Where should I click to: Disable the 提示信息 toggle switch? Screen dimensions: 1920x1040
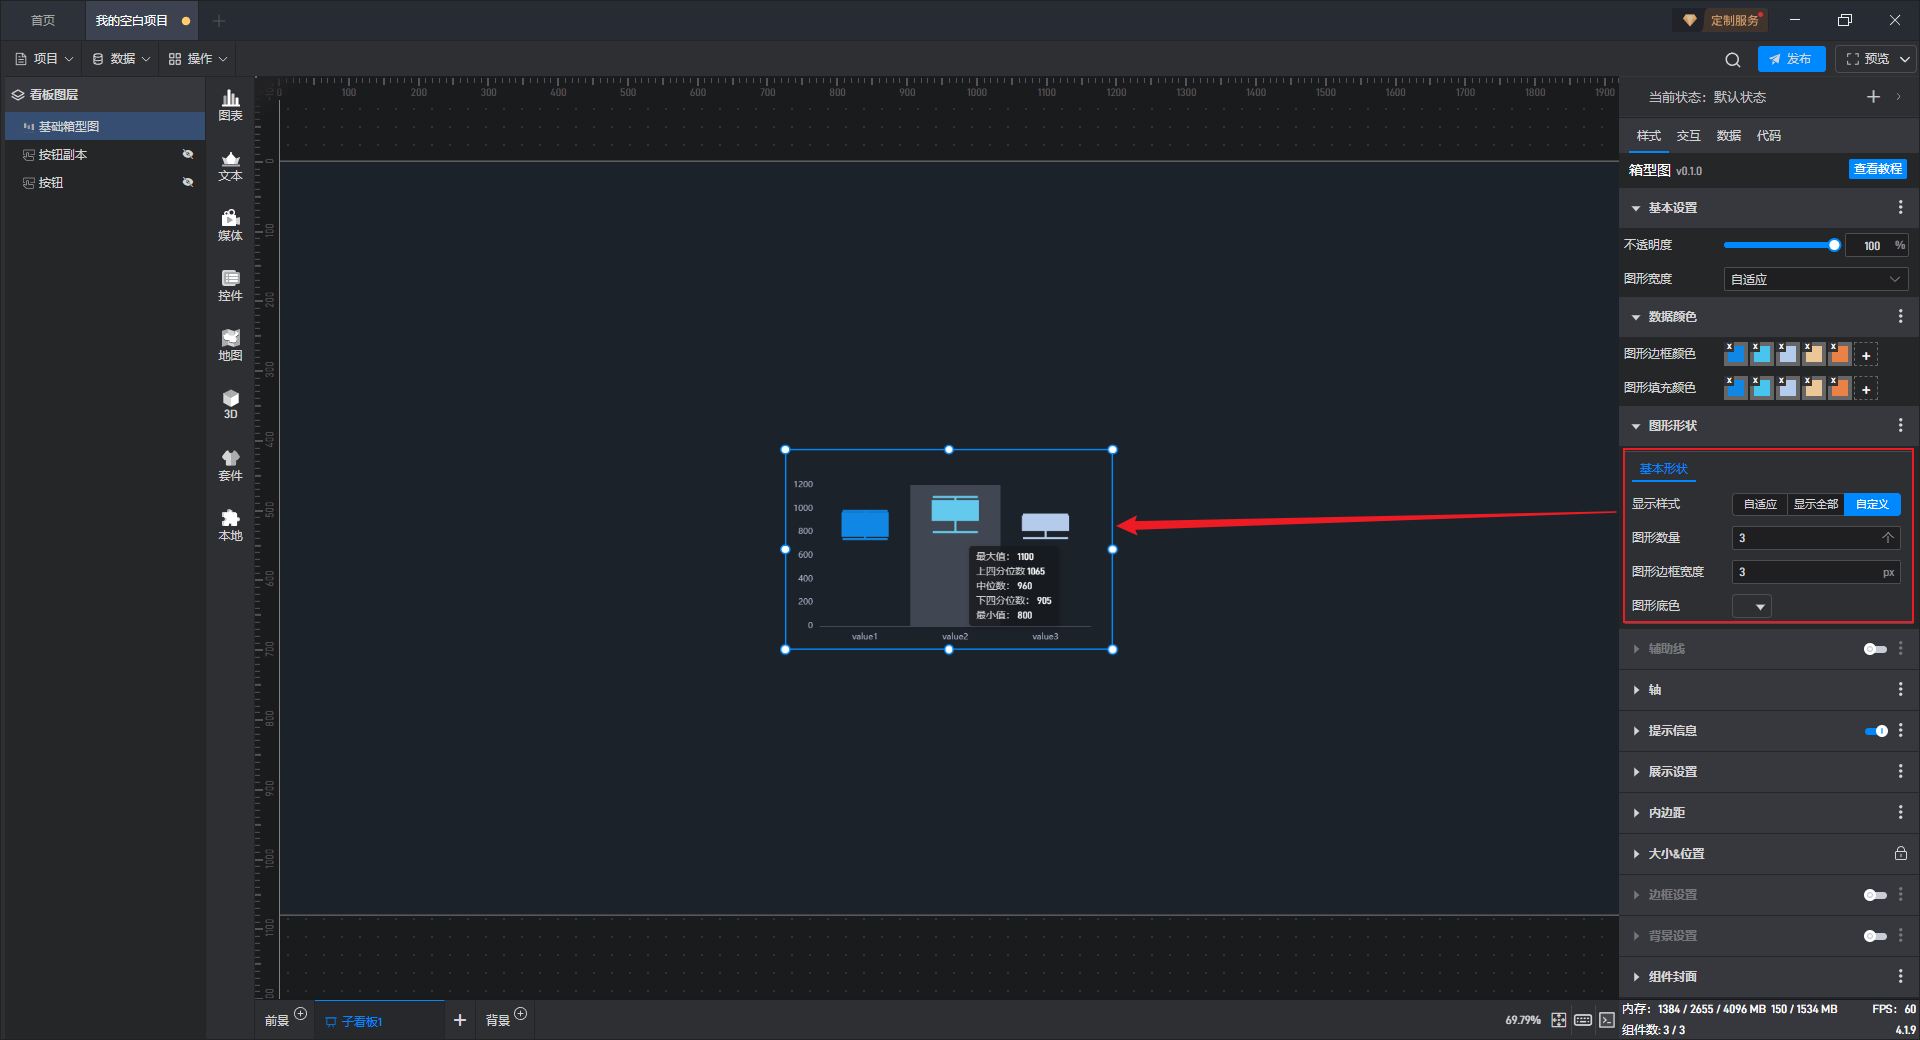(1876, 731)
